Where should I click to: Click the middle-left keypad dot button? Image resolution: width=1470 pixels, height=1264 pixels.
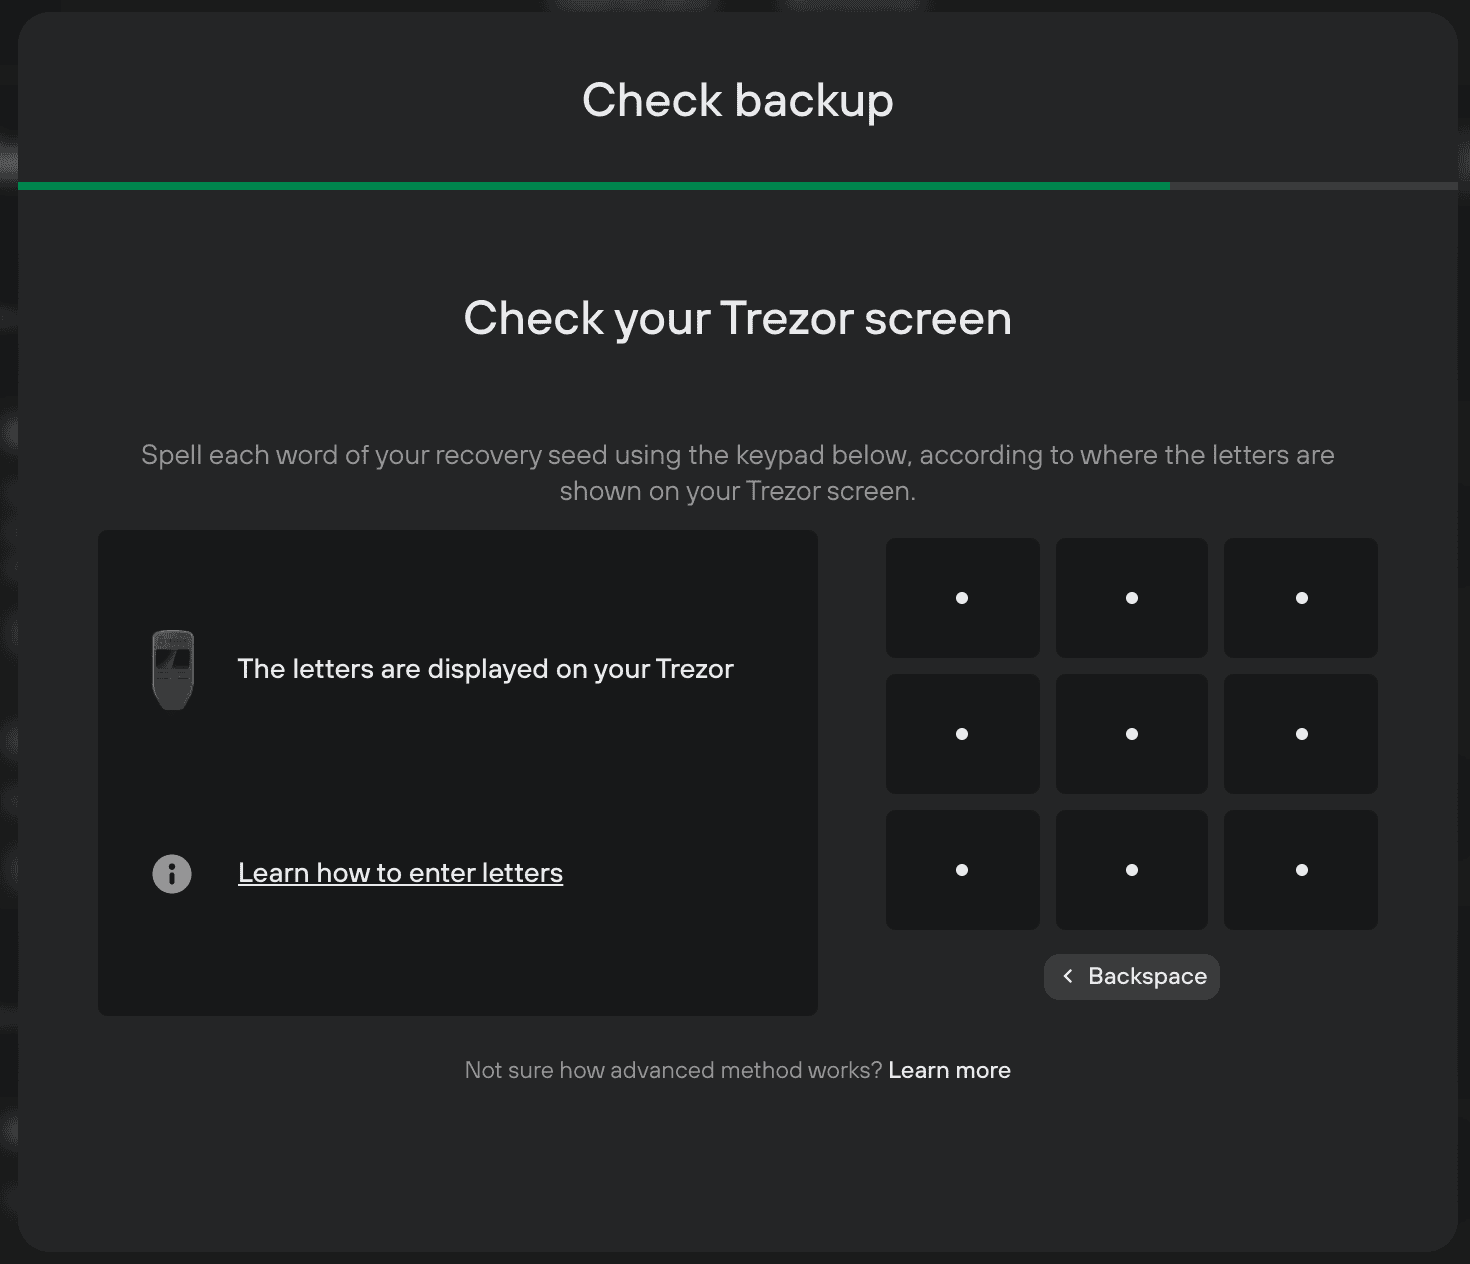pos(962,734)
